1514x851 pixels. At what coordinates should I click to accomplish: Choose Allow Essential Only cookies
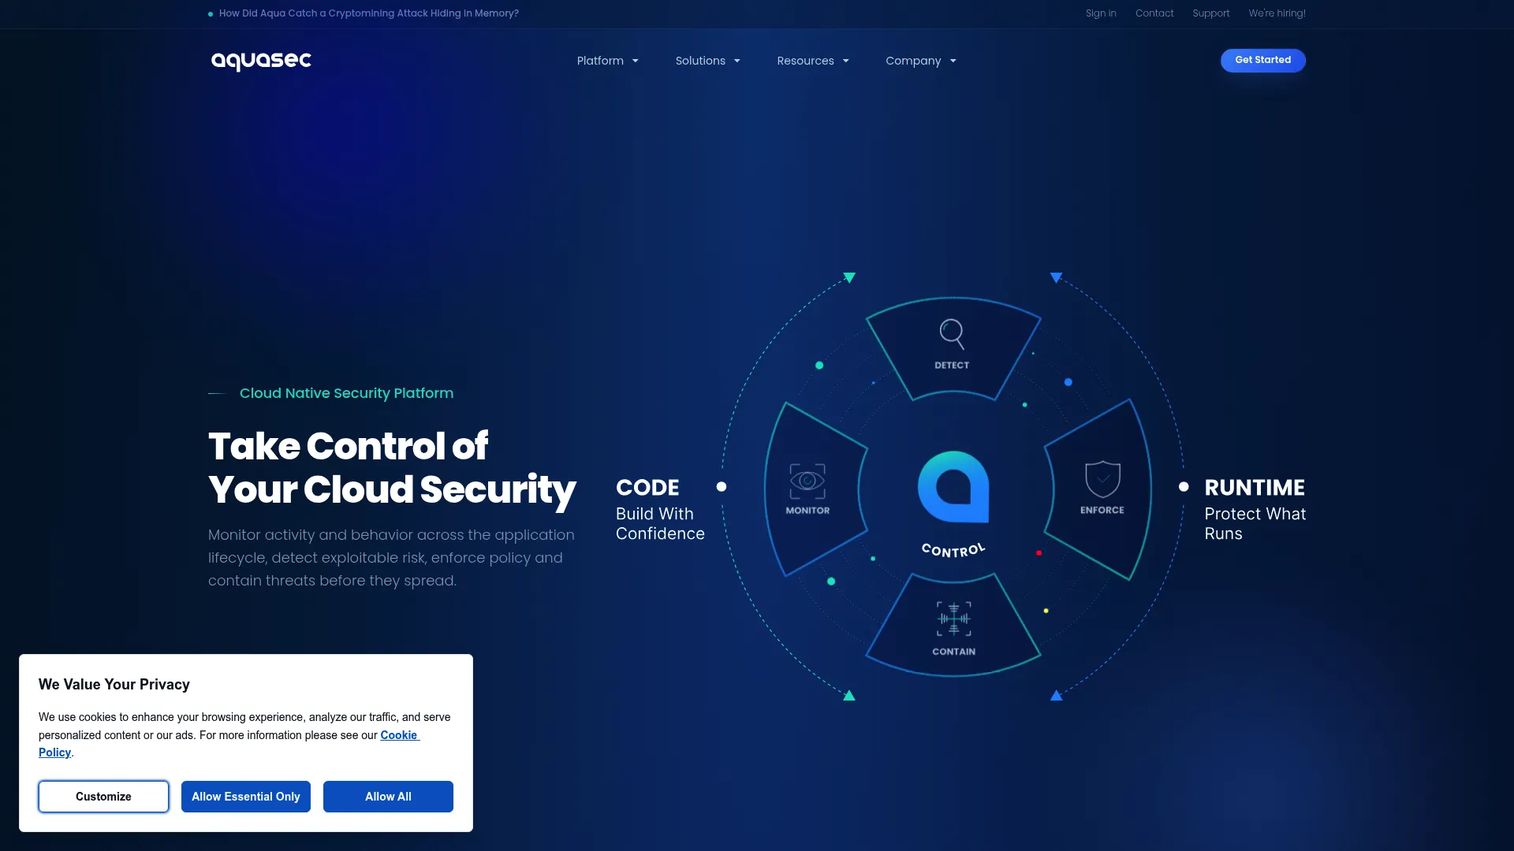[246, 797]
